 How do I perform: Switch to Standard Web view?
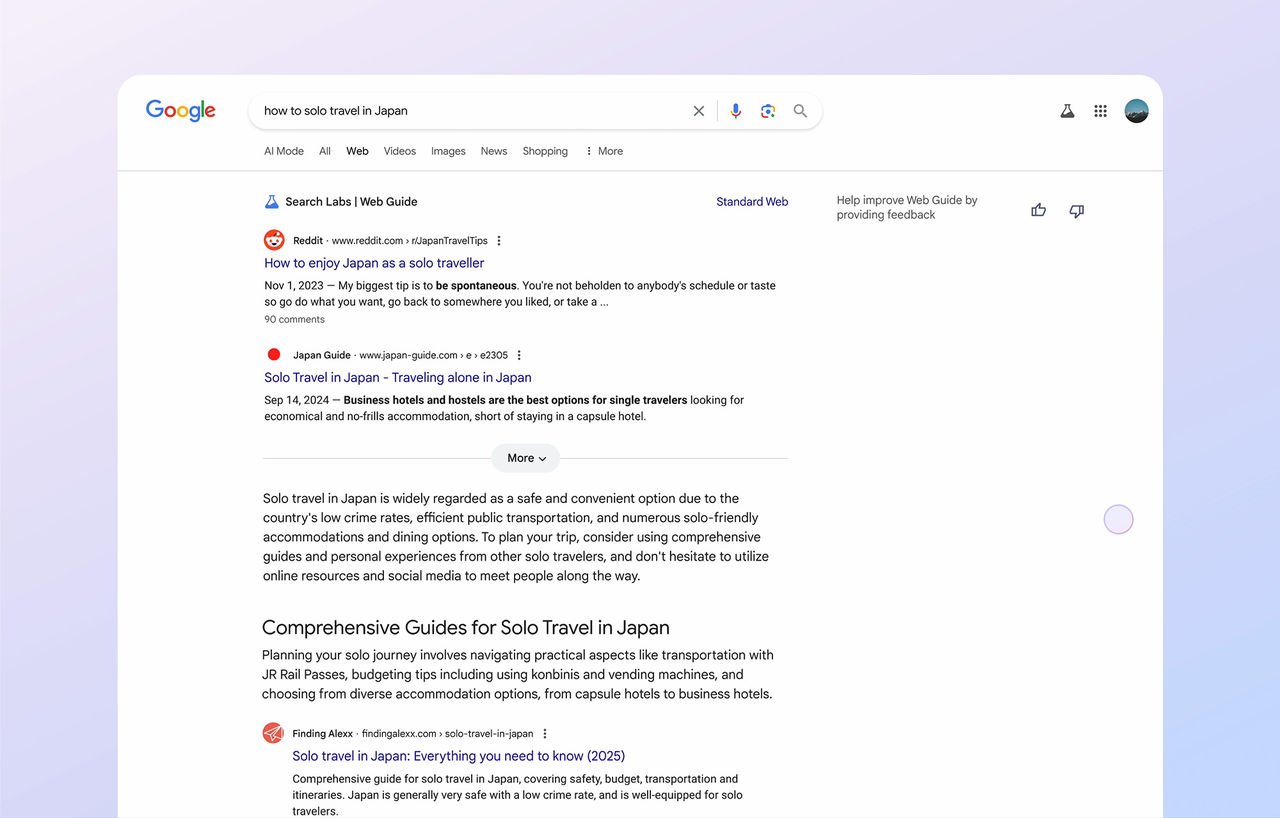point(752,202)
